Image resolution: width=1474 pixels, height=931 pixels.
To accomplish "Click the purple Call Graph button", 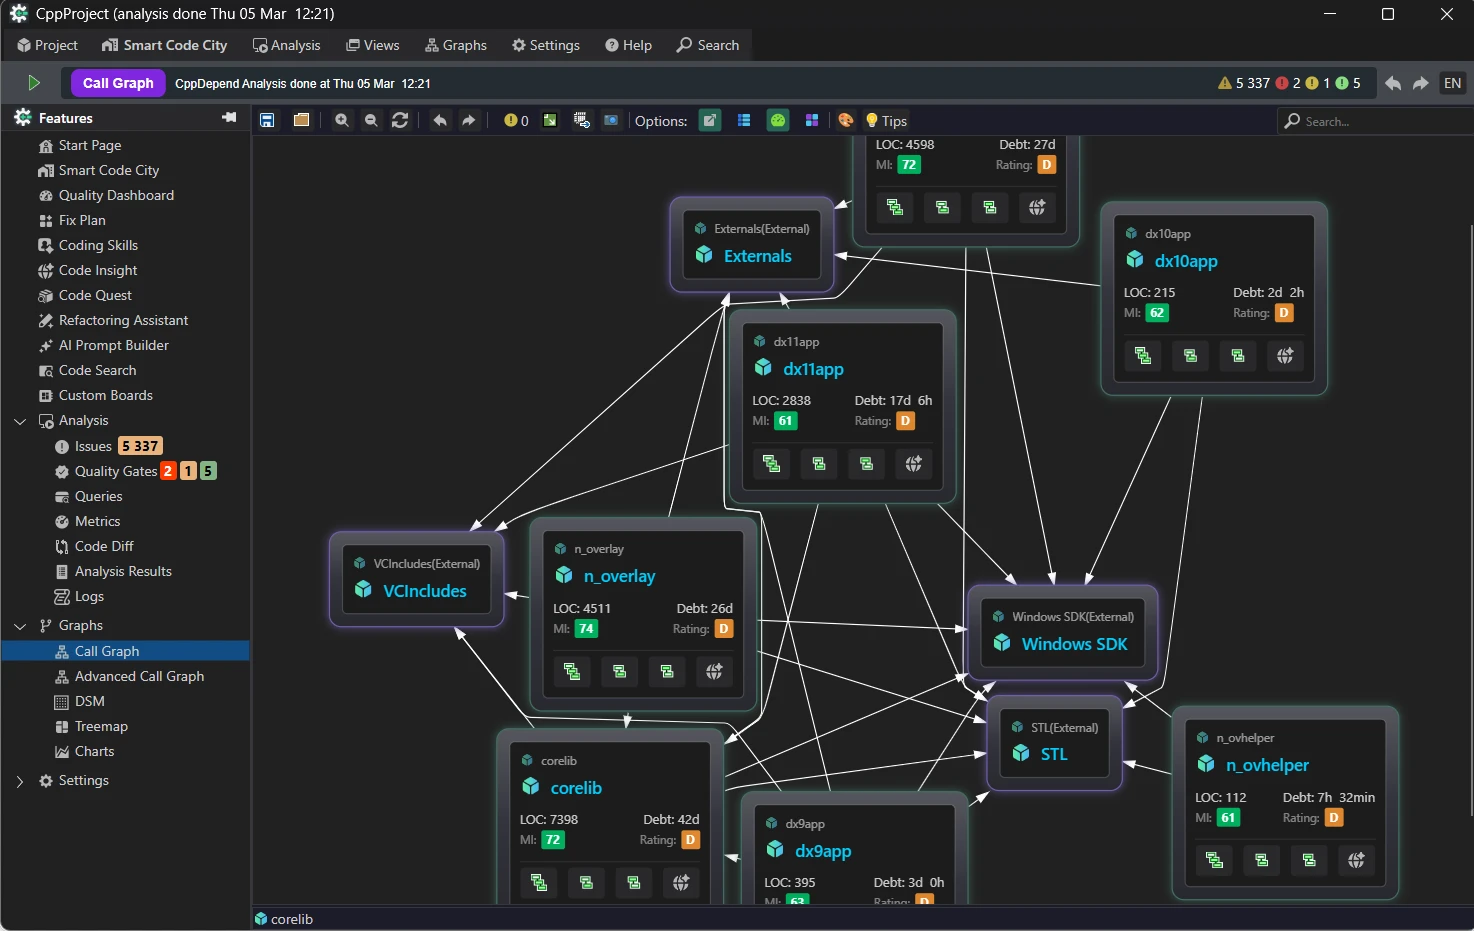I will [118, 83].
